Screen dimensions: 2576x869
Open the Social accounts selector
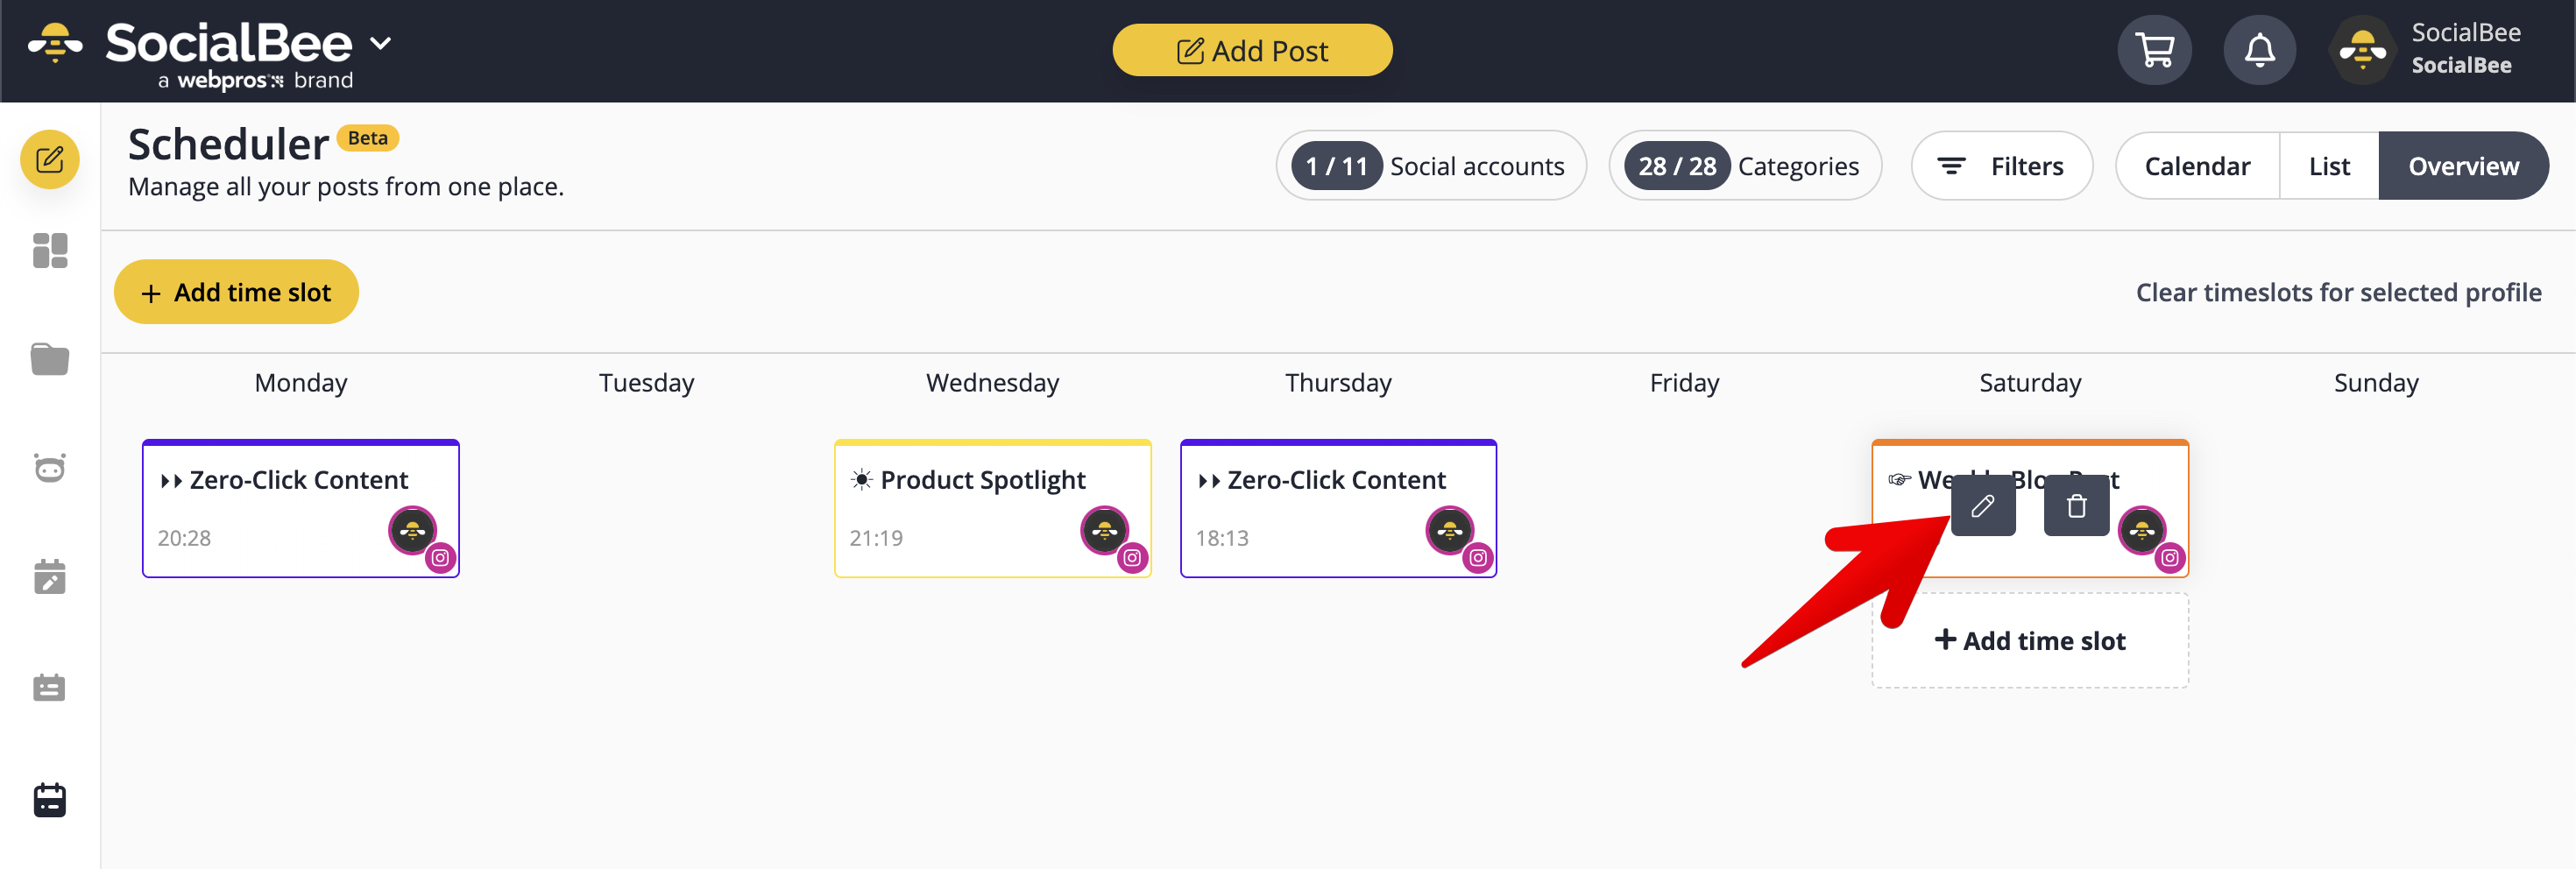(x=1430, y=166)
